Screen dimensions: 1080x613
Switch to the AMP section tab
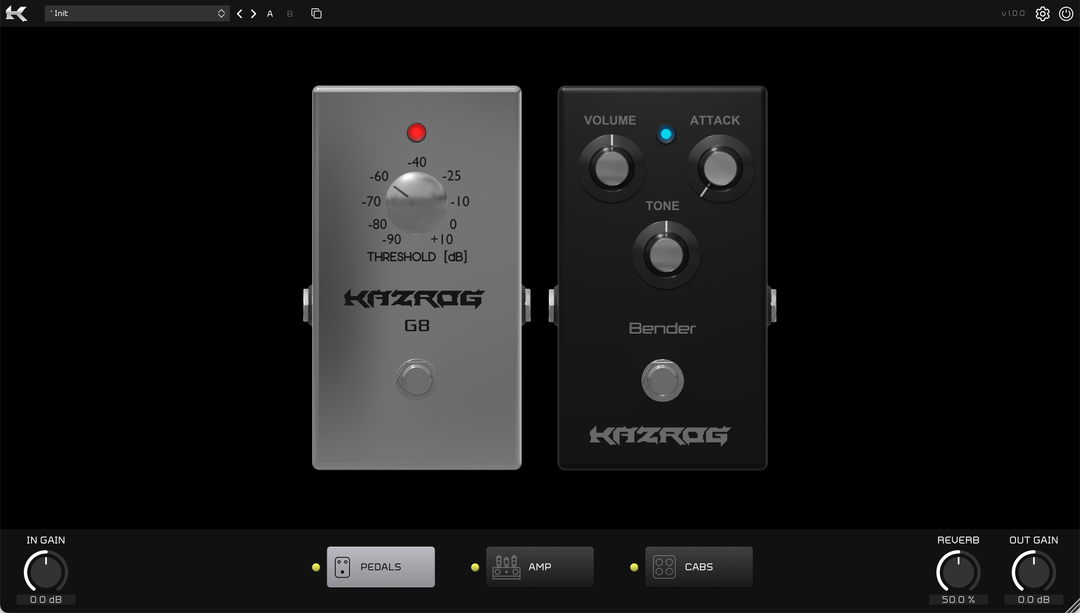click(x=540, y=567)
